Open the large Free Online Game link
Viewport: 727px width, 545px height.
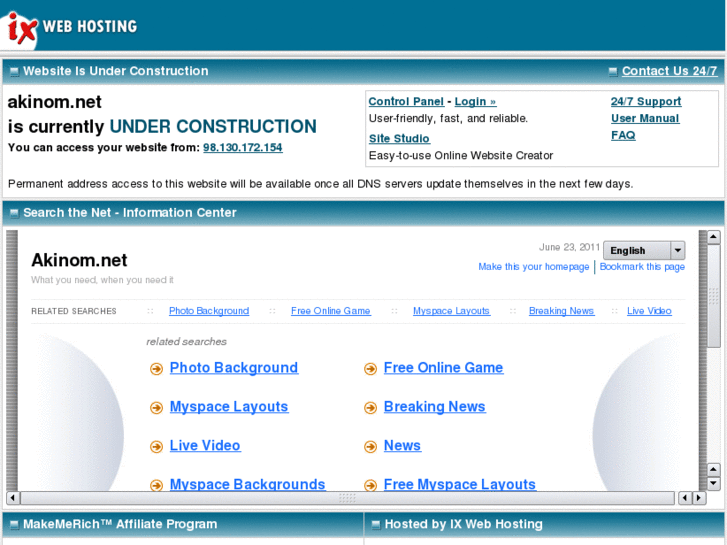click(x=443, y=368)
